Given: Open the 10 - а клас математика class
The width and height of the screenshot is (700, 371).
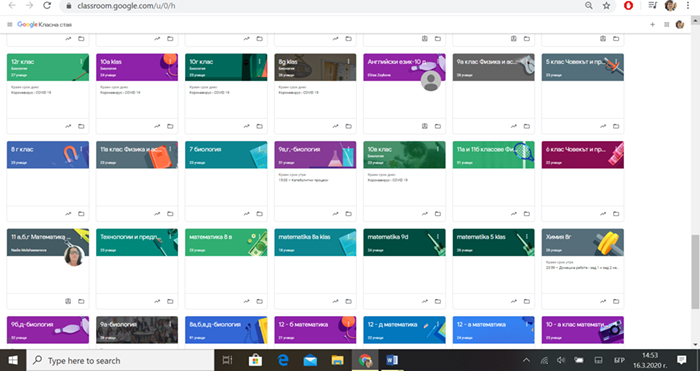Looking at the screenshot, I should (575, 324).
